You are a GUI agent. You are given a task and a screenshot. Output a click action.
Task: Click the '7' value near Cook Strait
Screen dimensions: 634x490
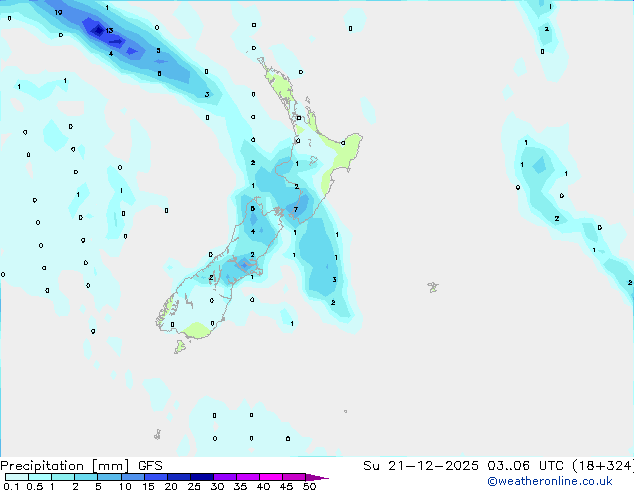(296, 209)
